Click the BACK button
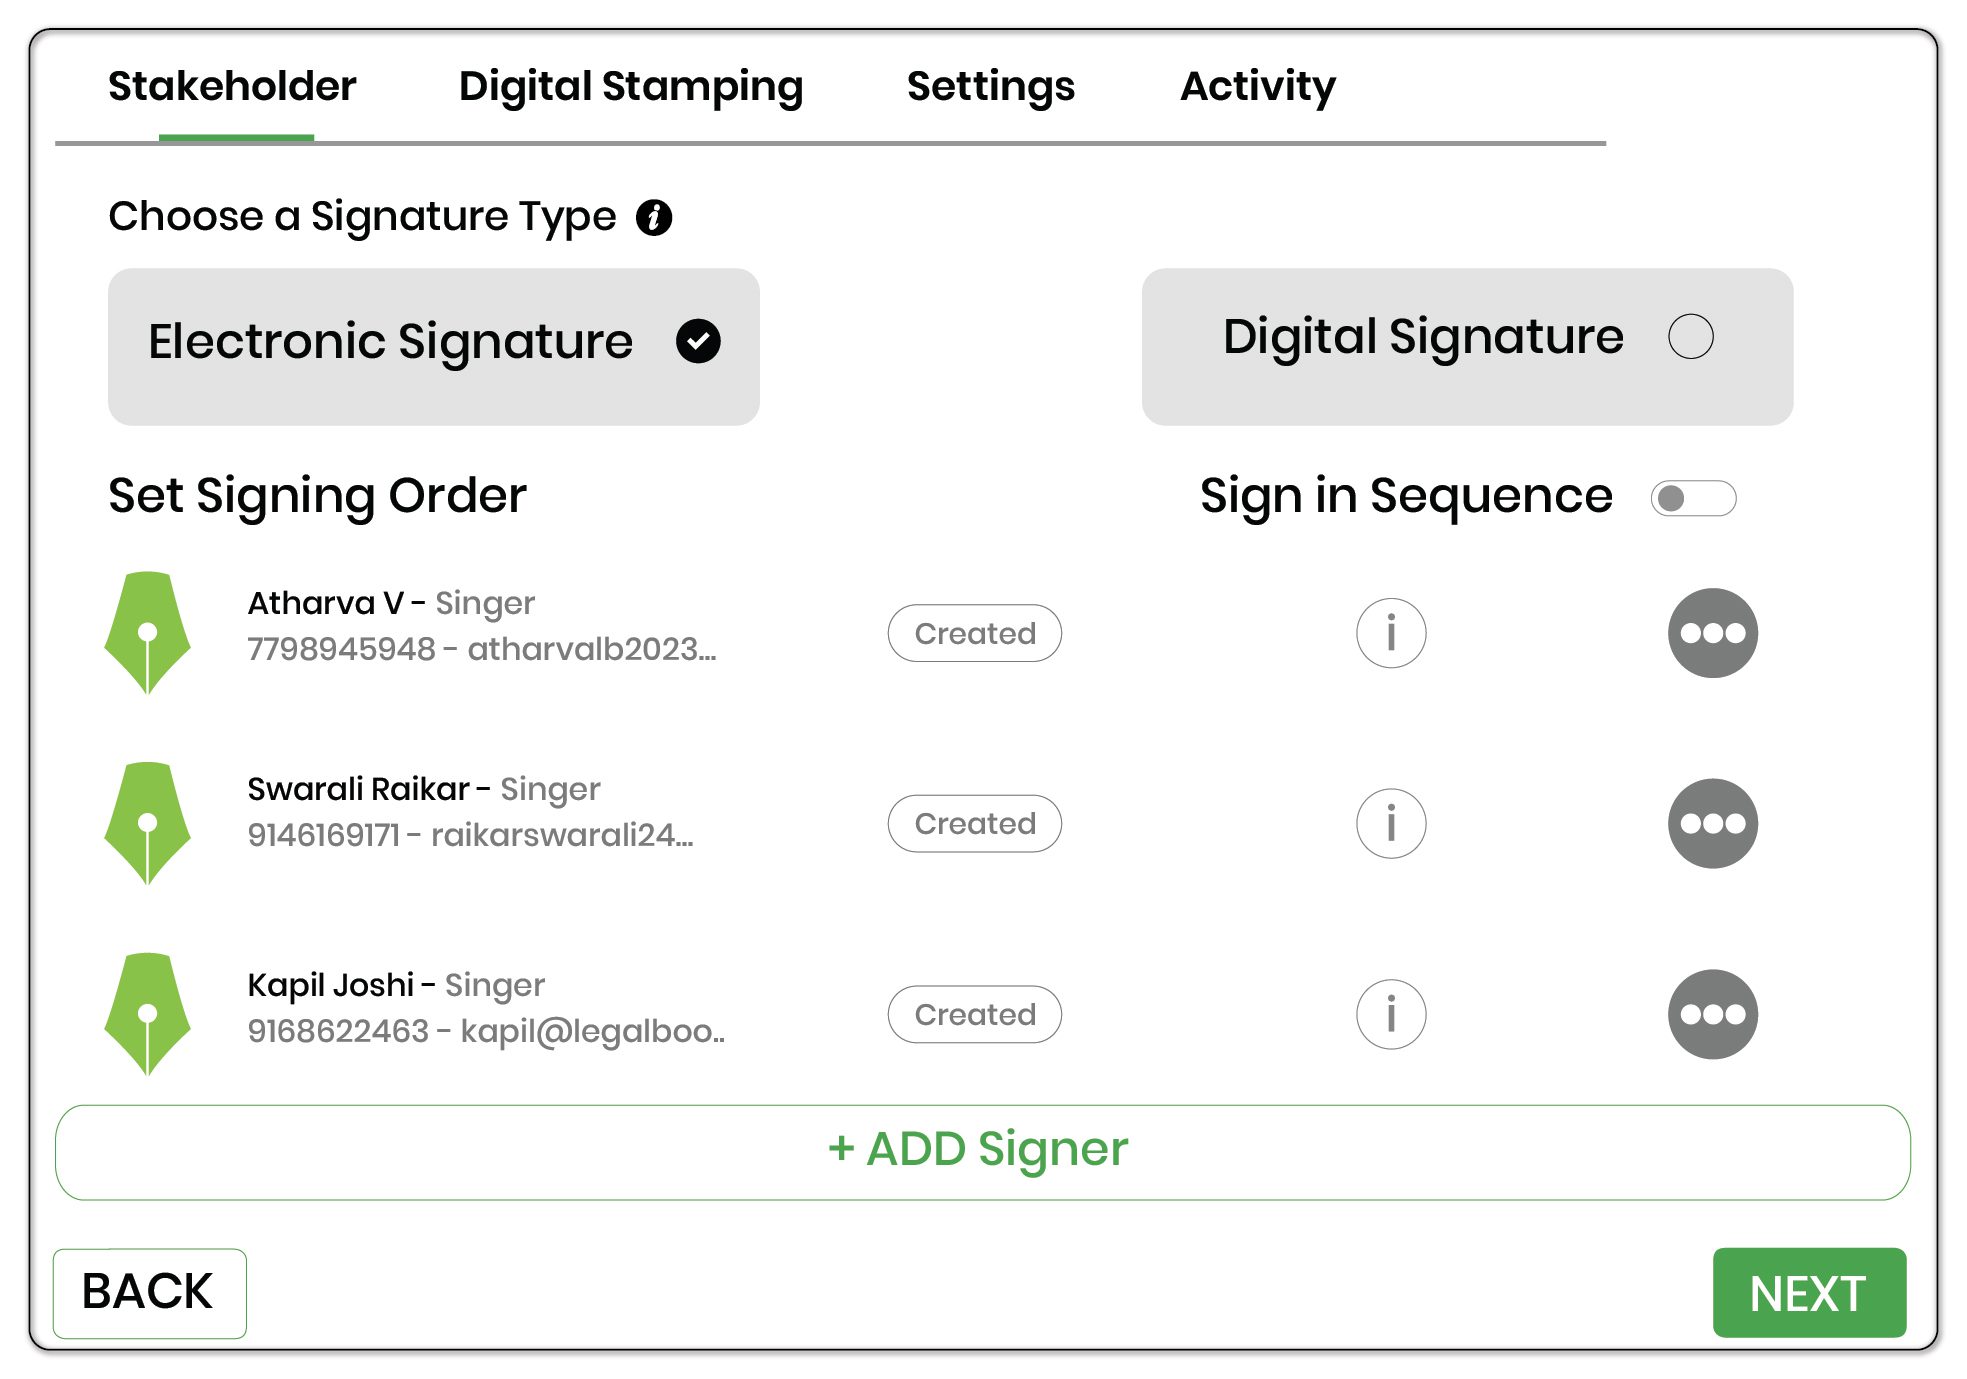 point(149,1292)
